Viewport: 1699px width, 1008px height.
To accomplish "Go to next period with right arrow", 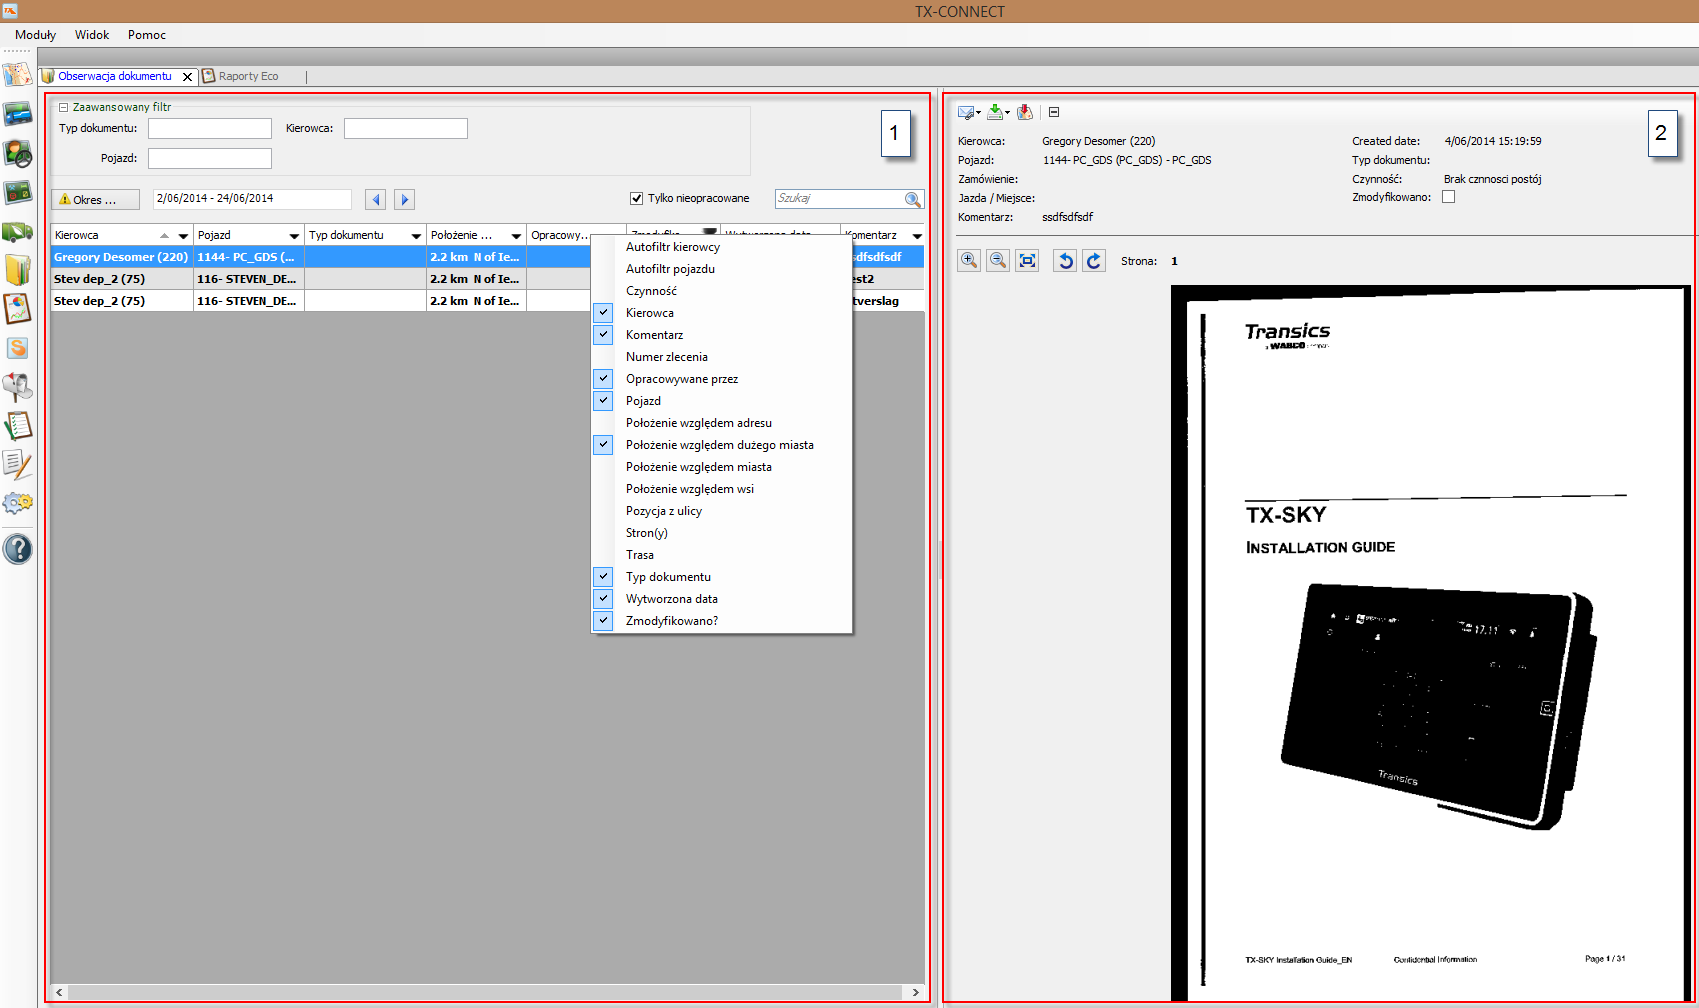I will click(x=404, y=199).
